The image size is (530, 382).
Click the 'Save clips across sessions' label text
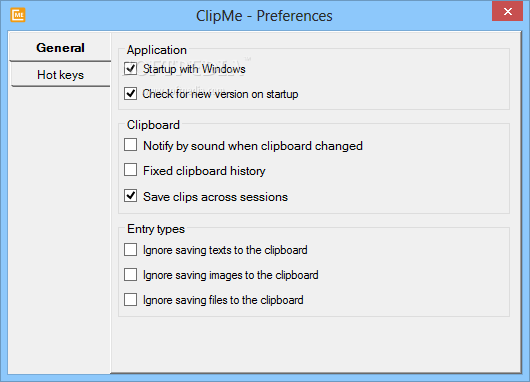pyautogui.click(x=215, y=197)
